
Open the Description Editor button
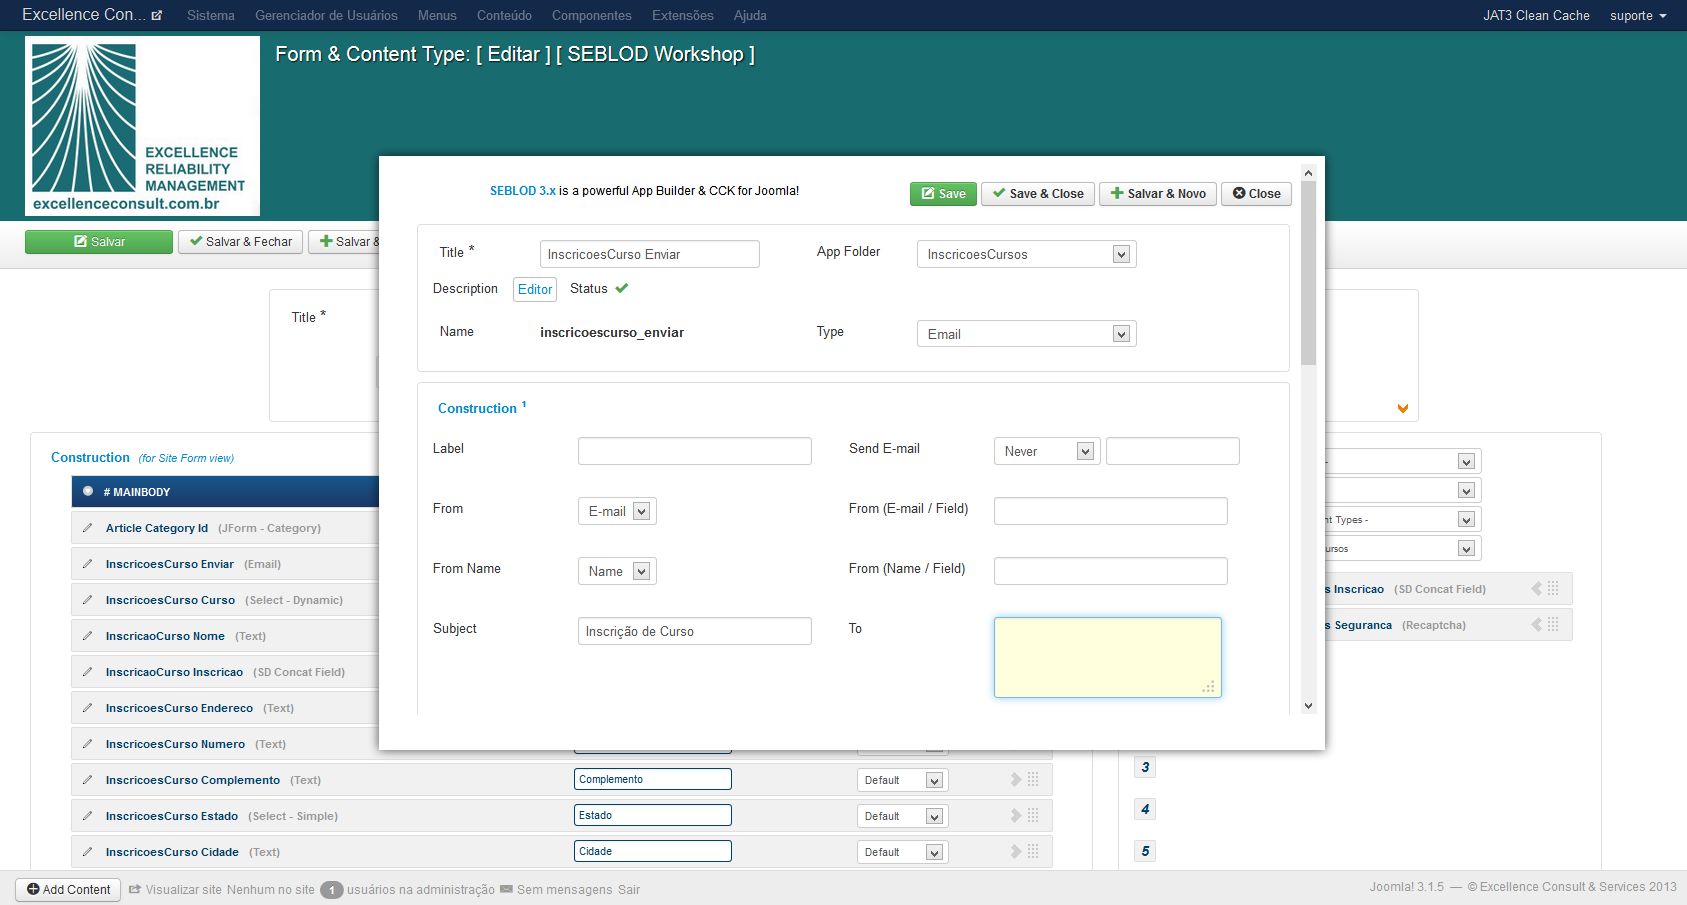tap(535, 289)
